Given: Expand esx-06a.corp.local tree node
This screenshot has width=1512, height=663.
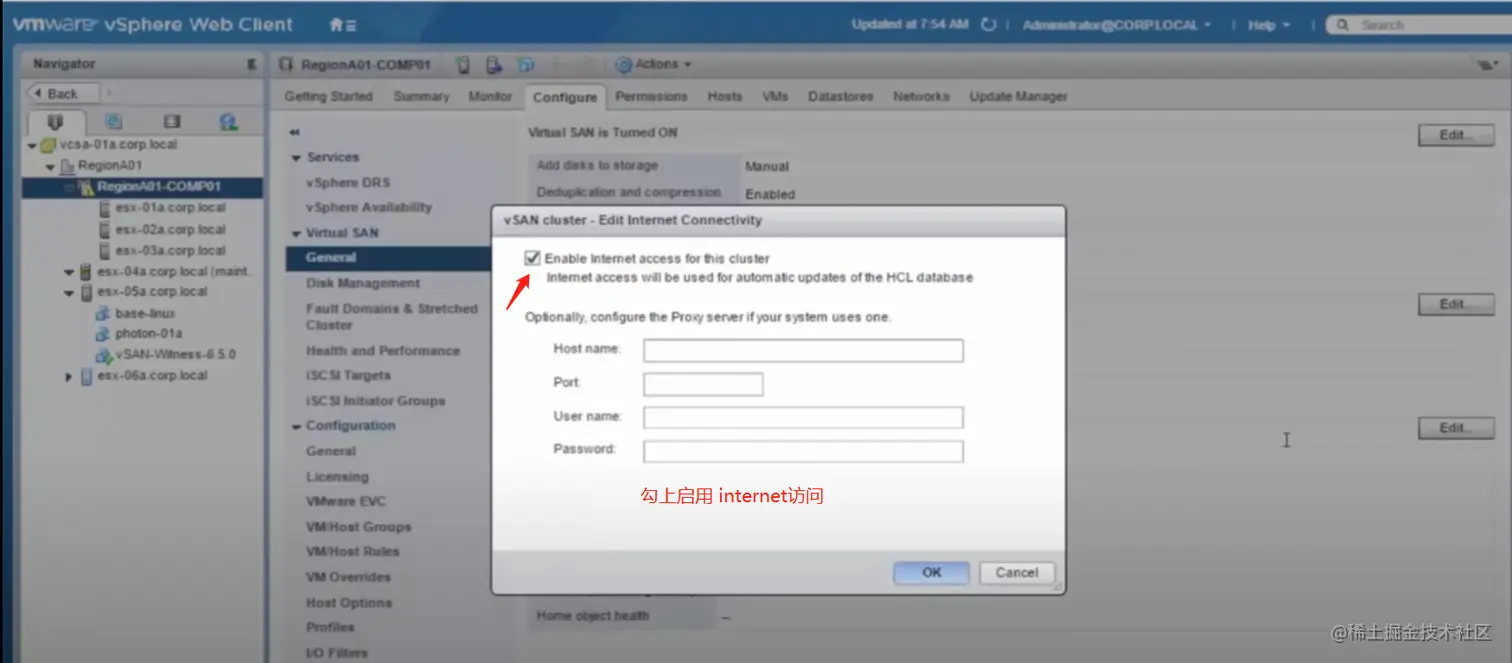Looking at the screenshot, I should click(69, 377).
